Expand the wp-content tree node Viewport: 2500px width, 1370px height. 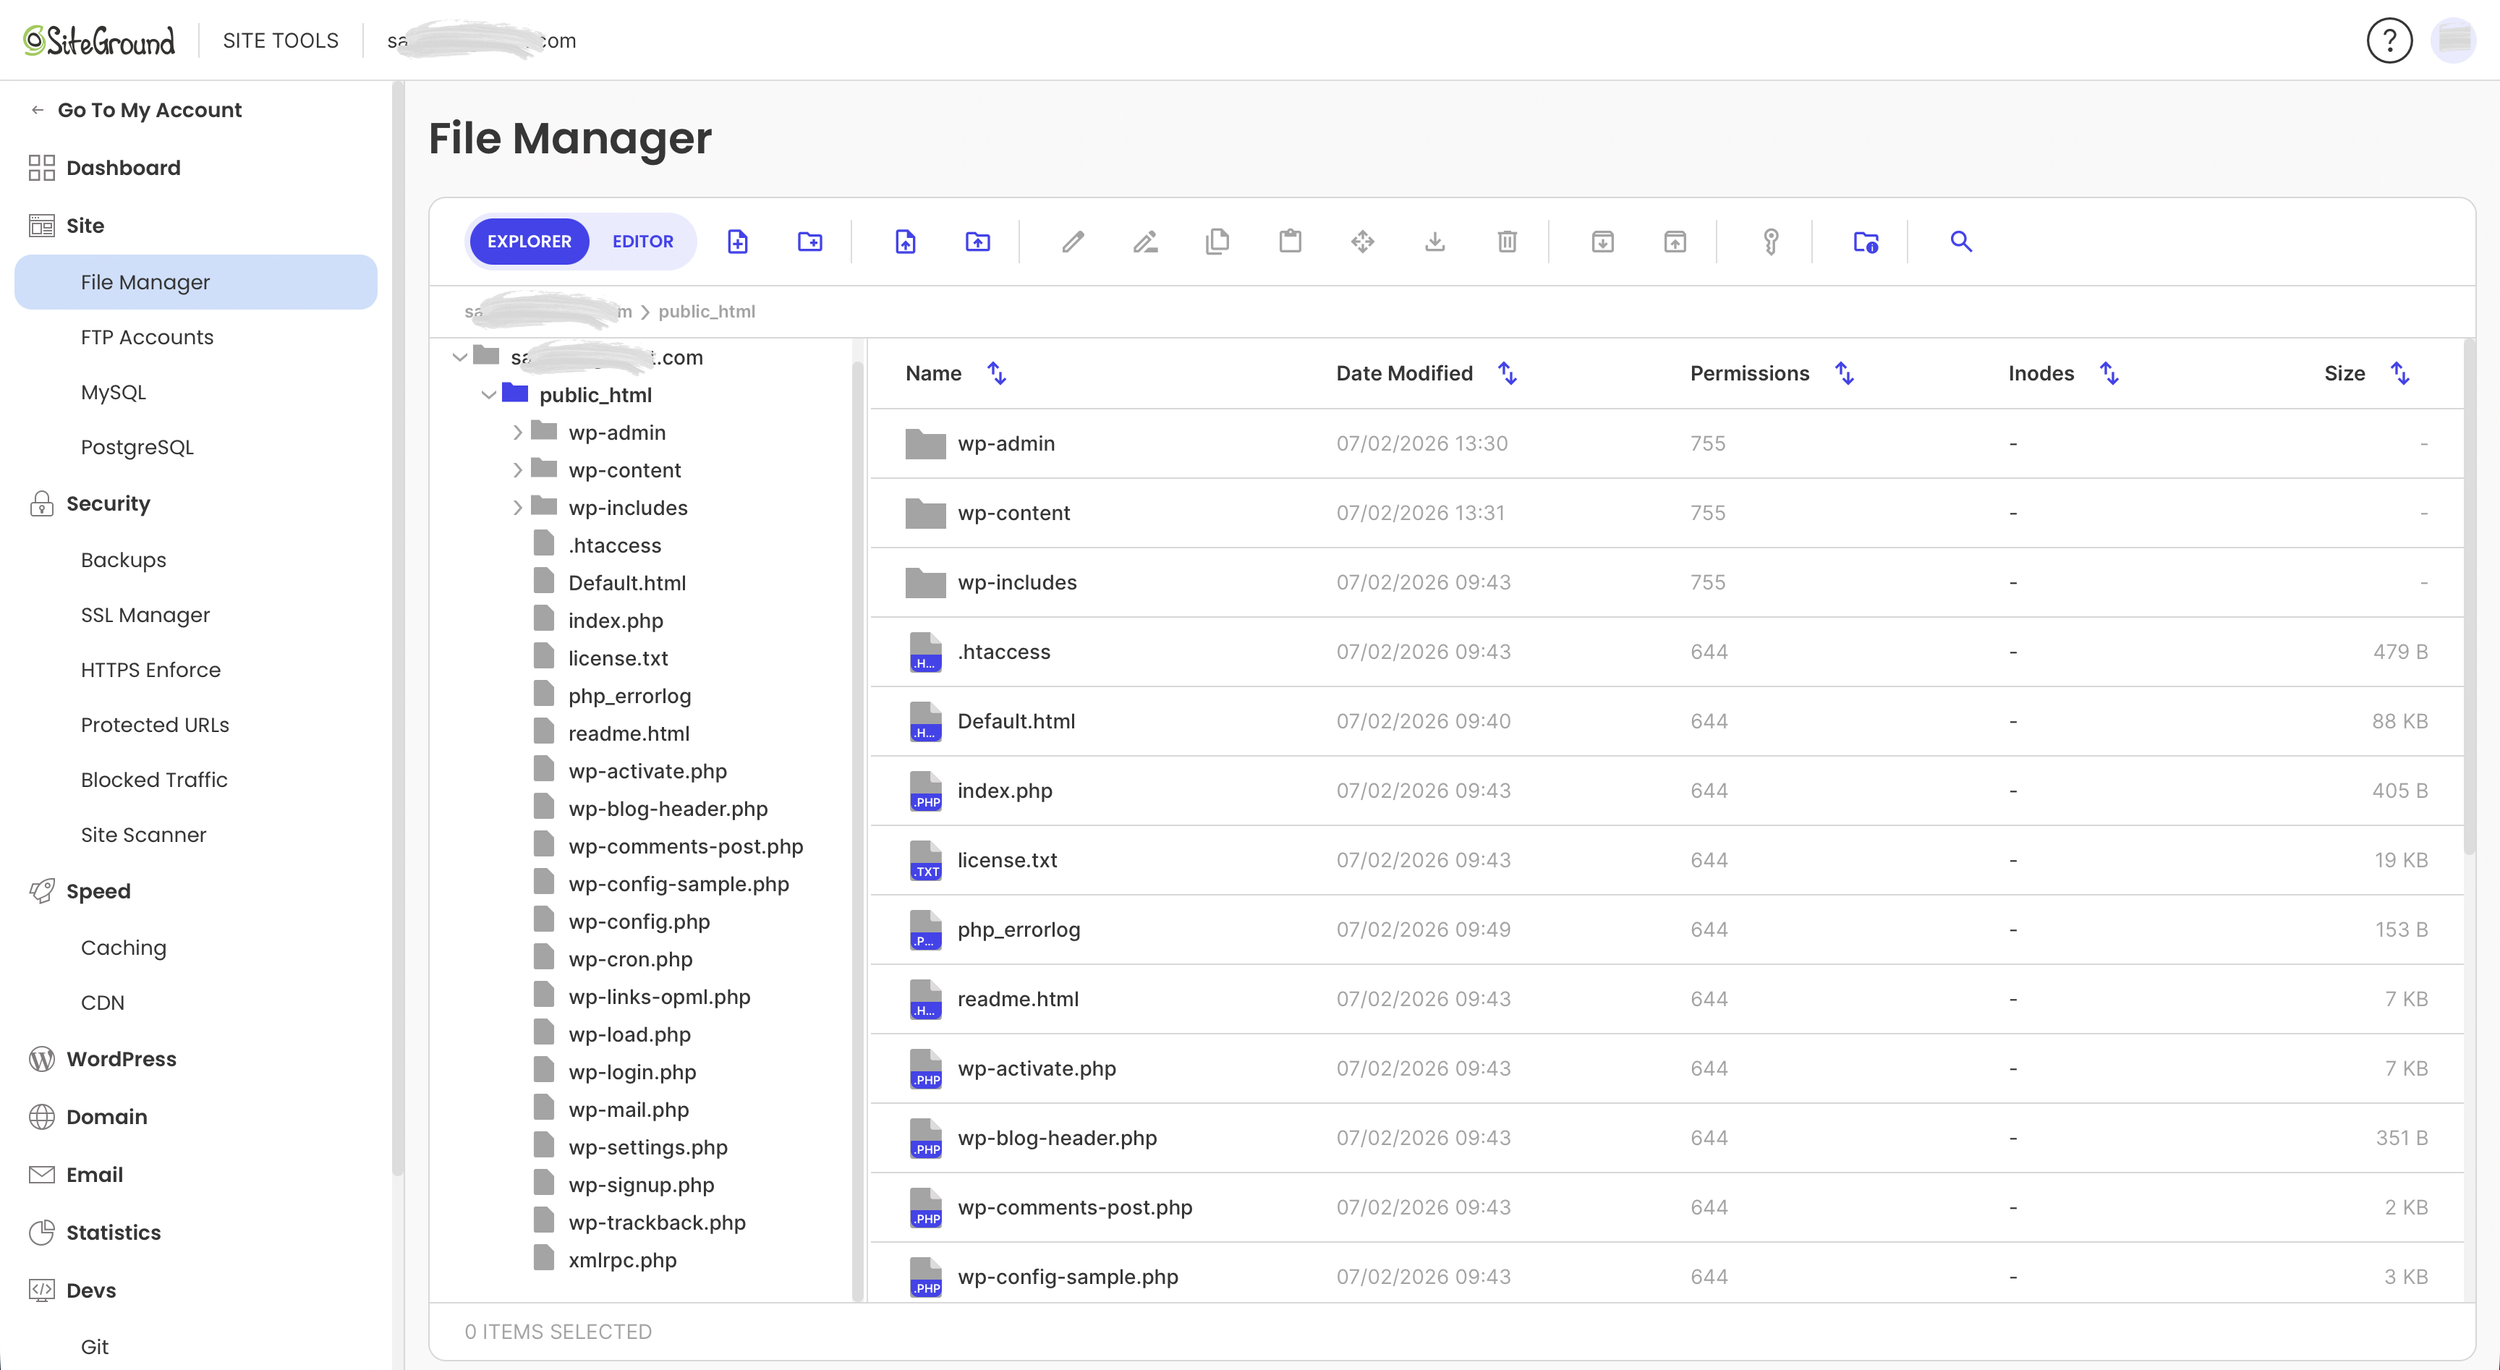[517, 469]
